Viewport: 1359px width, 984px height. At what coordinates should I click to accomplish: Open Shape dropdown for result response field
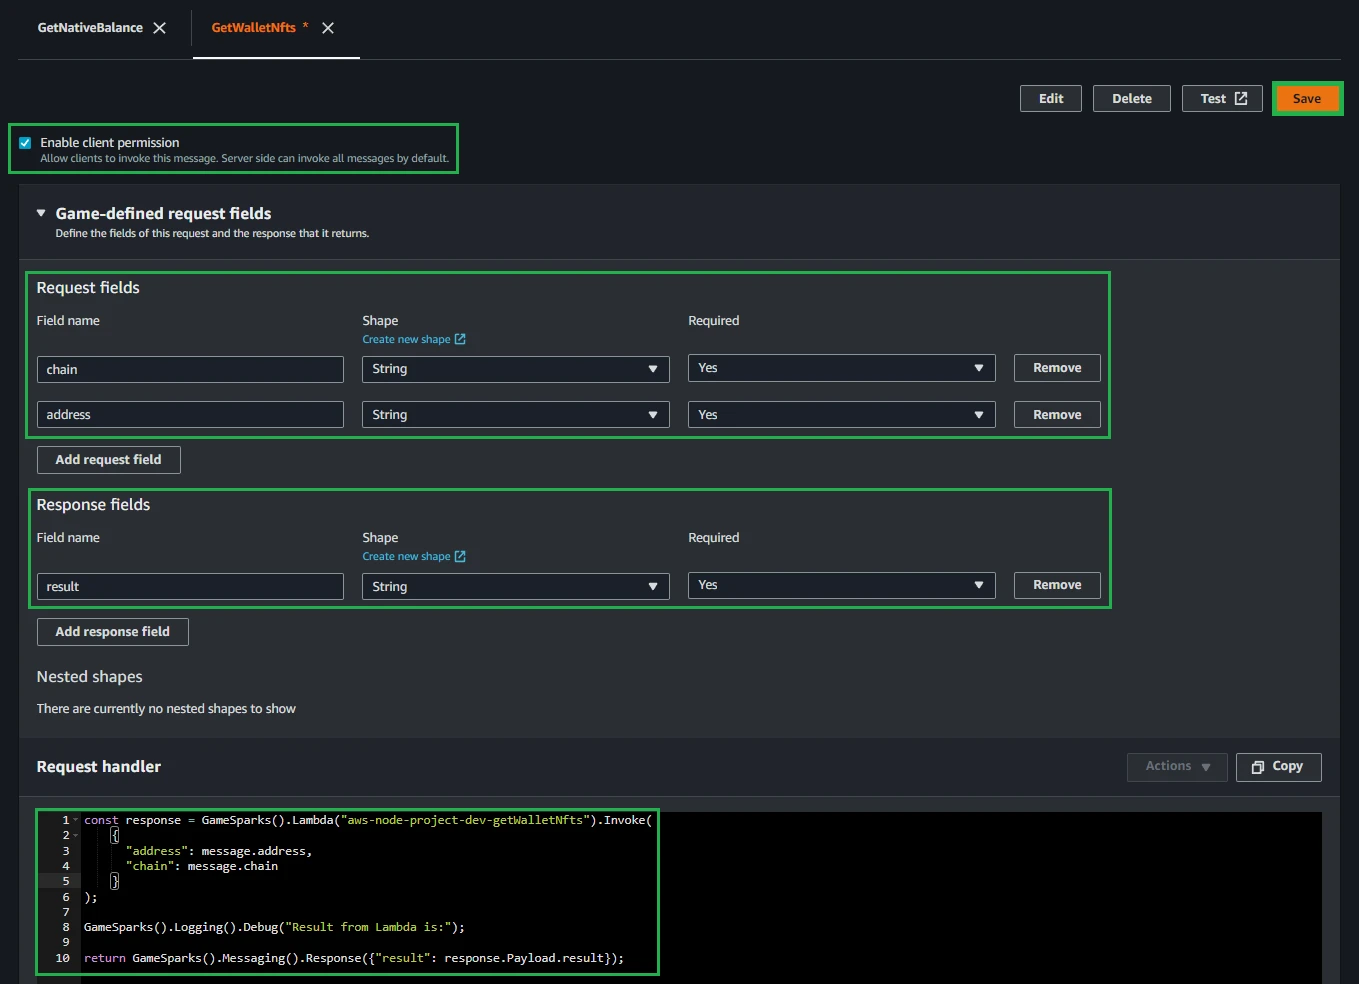(515, 587)
